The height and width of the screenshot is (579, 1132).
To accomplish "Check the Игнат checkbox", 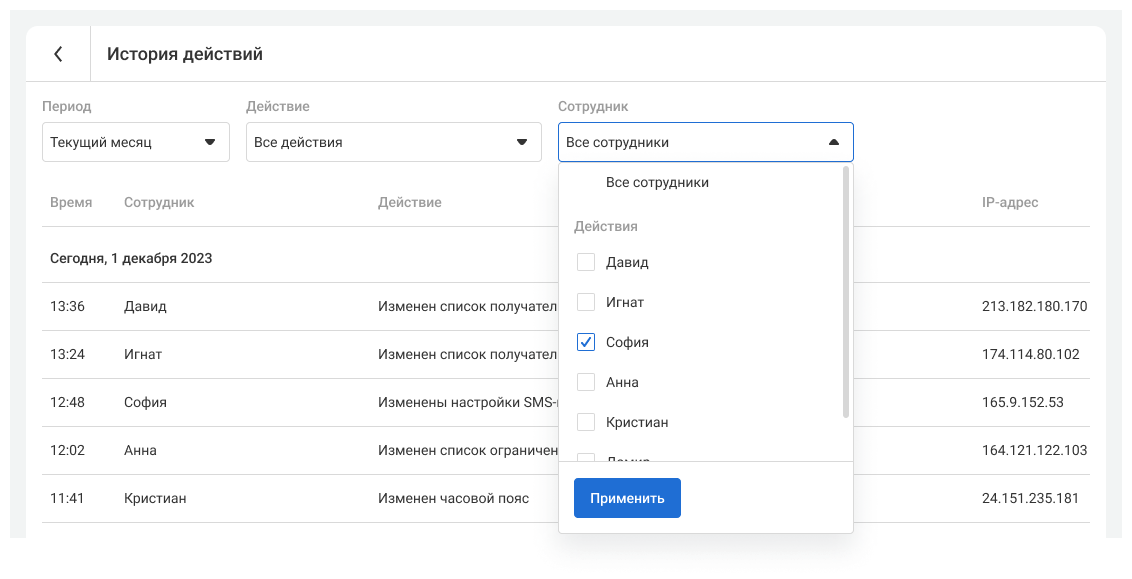I will pos(586,302).
